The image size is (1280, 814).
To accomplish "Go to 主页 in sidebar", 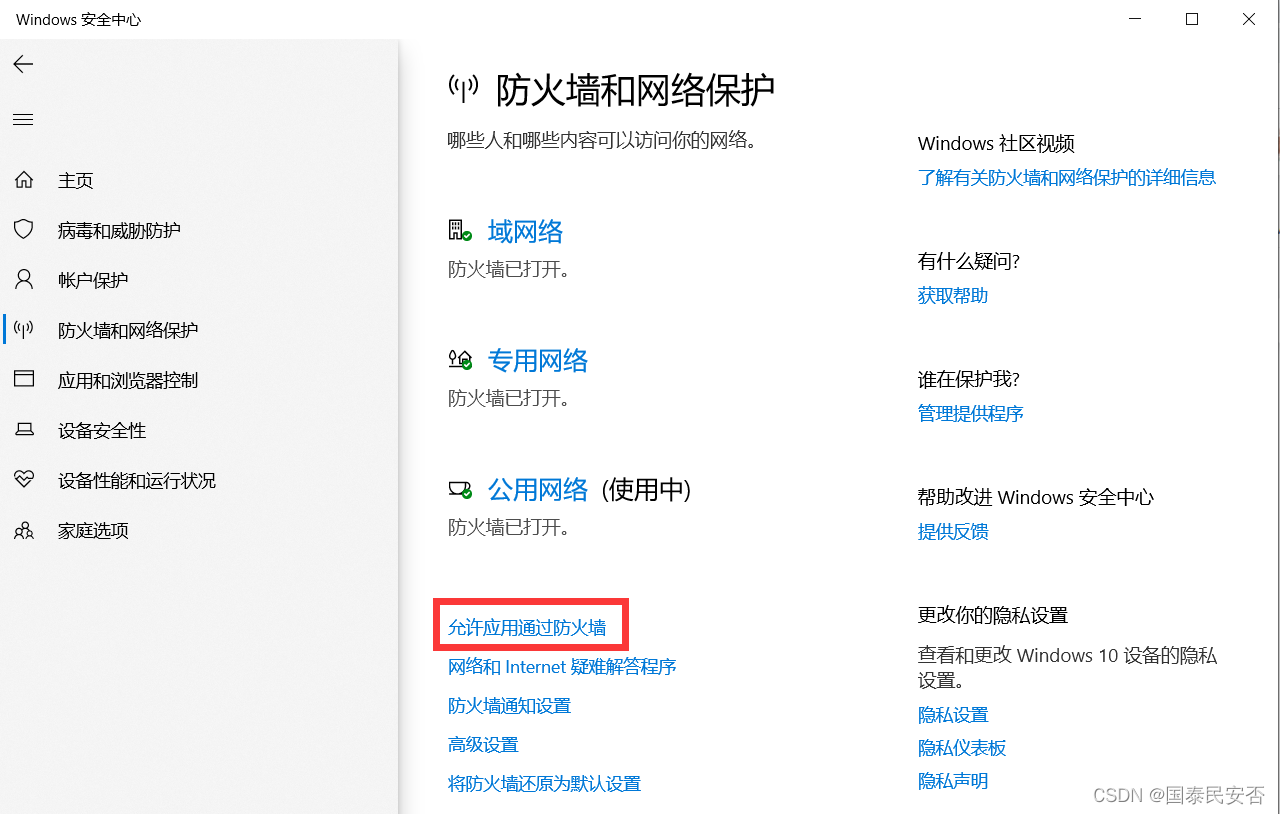I will pos(76,180).
